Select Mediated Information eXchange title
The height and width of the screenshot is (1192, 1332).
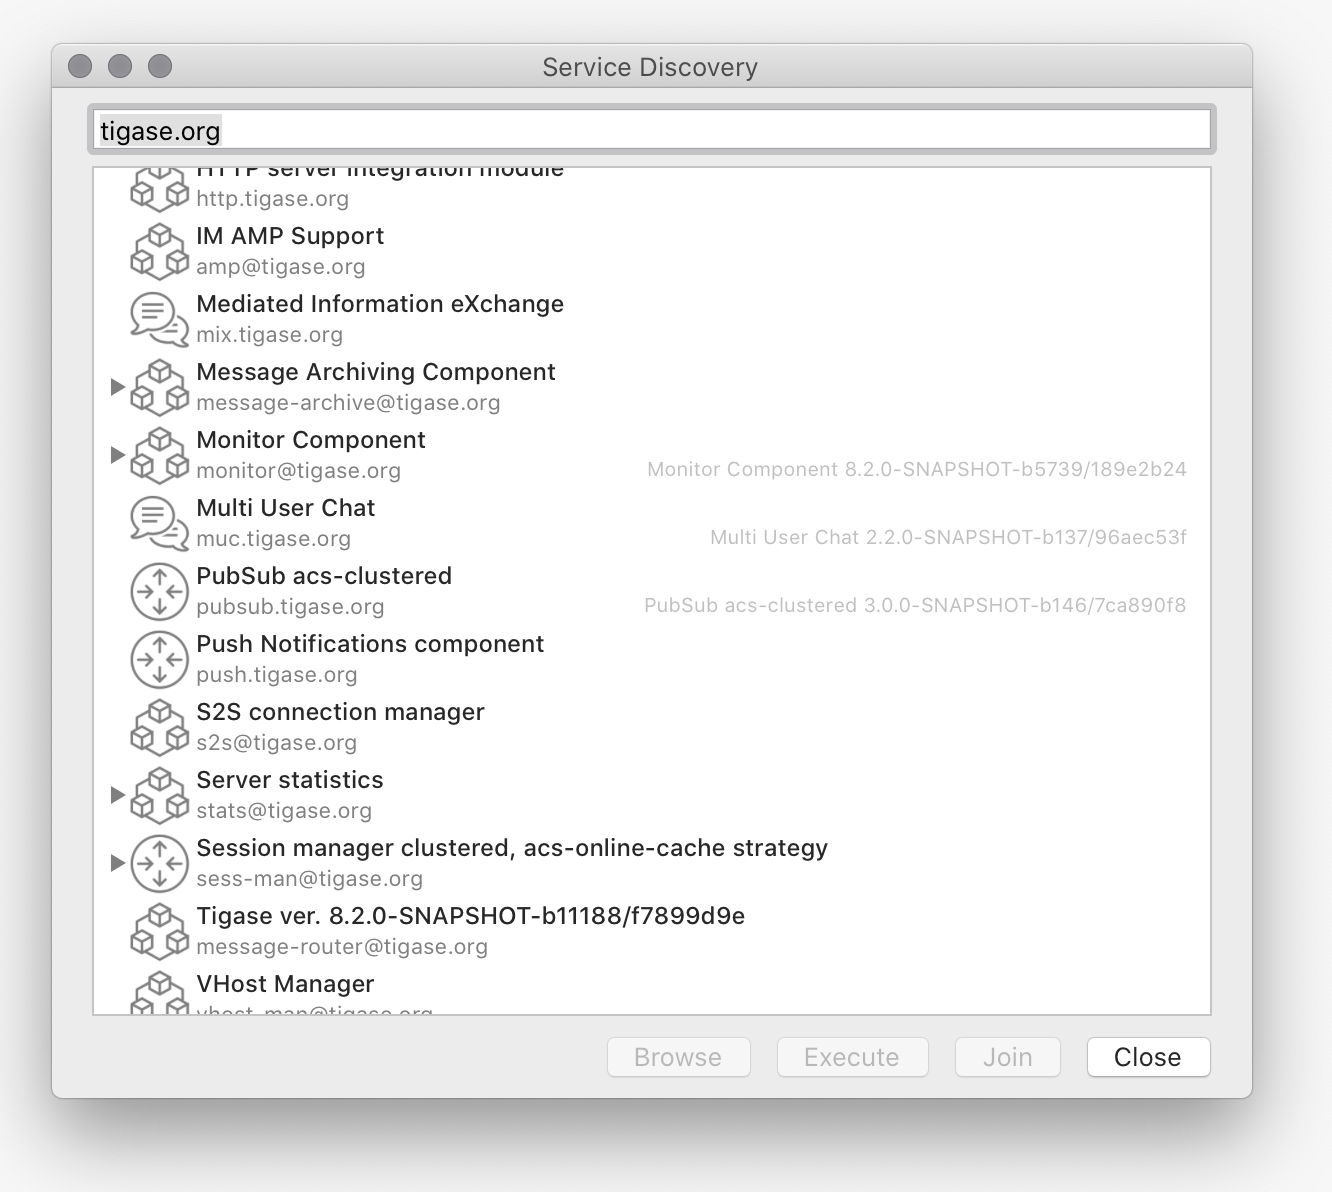pyautogui.click(x=380, y=304)
